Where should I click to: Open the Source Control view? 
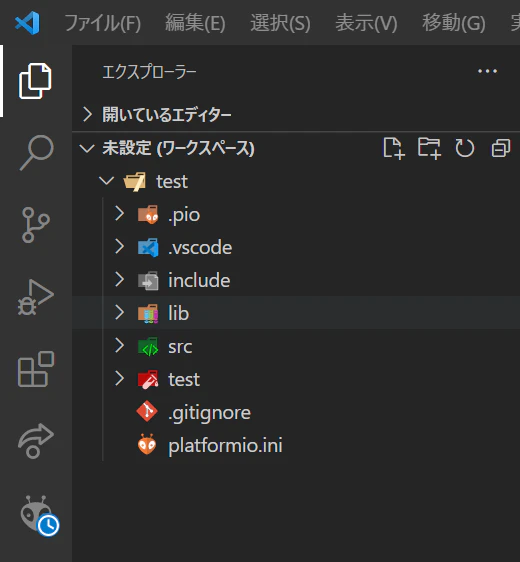click(35, 225)
